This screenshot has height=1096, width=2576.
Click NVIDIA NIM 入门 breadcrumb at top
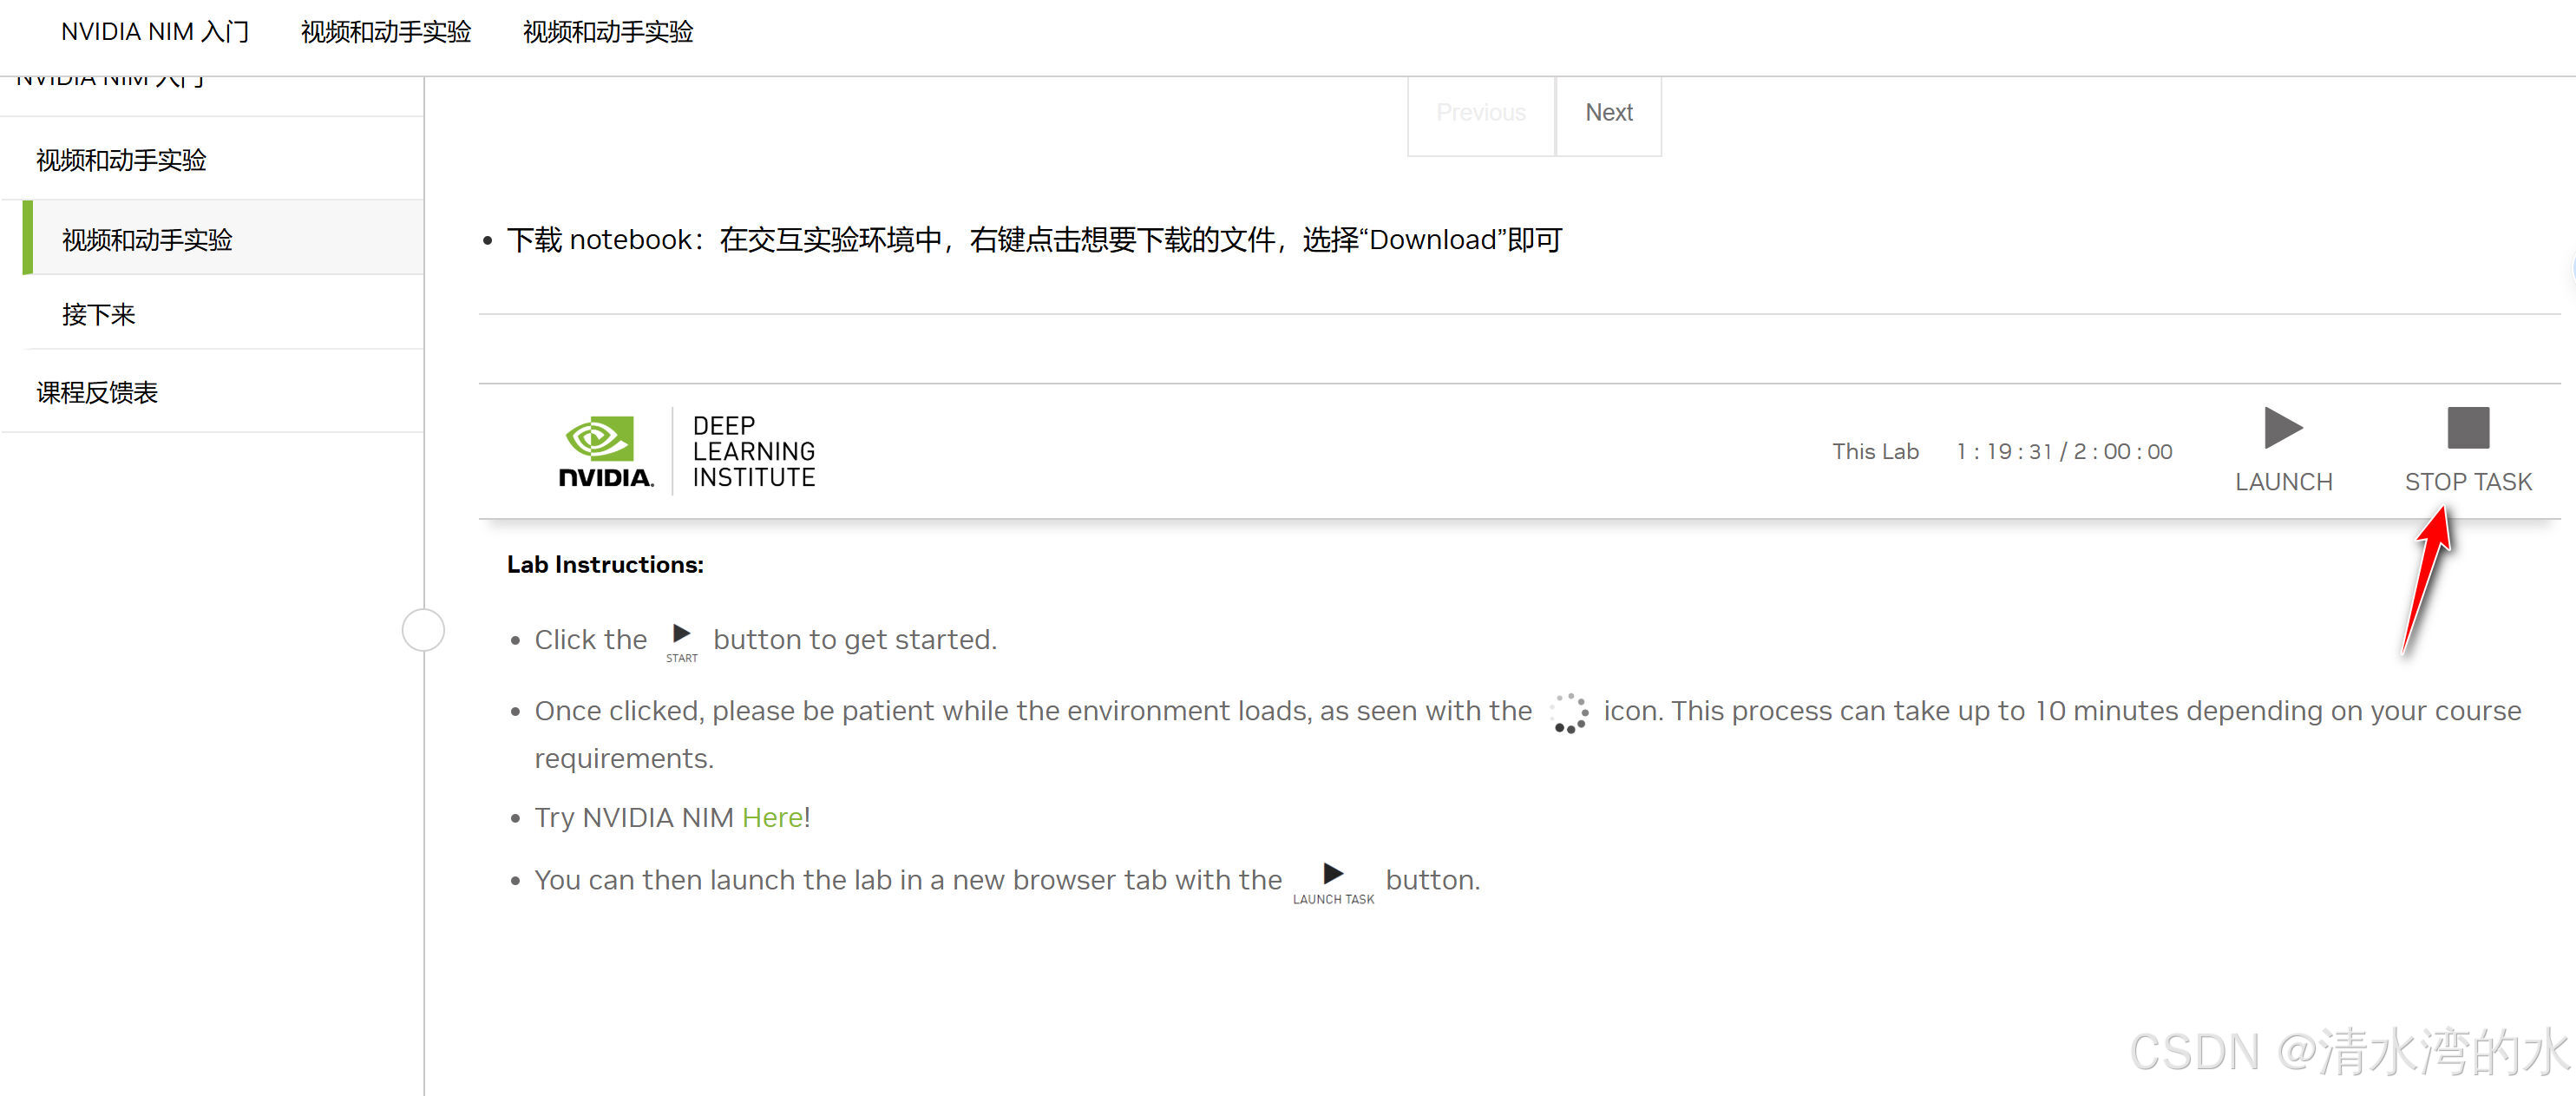pos(155,32)
